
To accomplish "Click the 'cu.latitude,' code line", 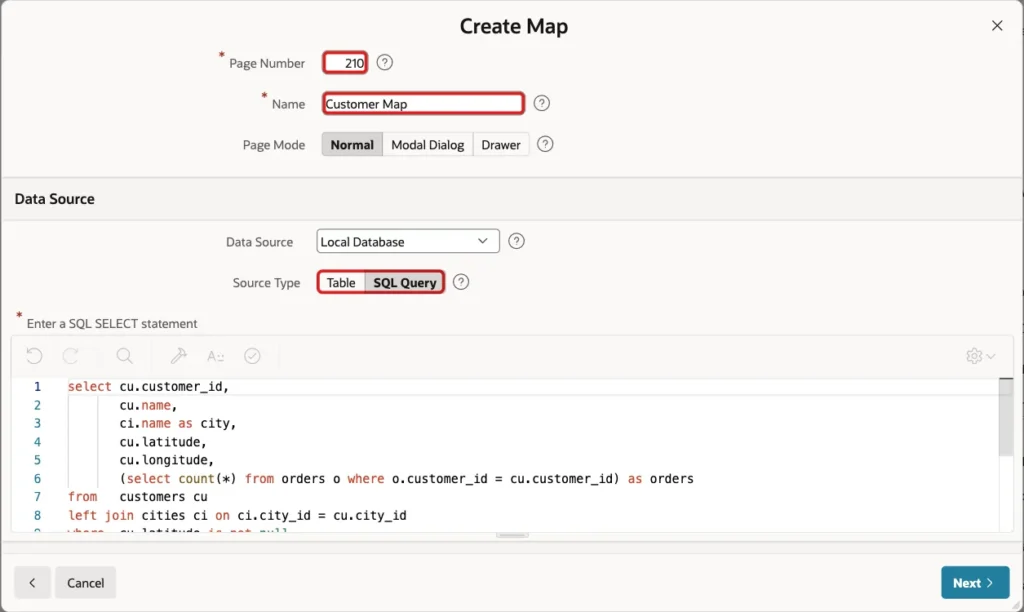I will point(163,442).
